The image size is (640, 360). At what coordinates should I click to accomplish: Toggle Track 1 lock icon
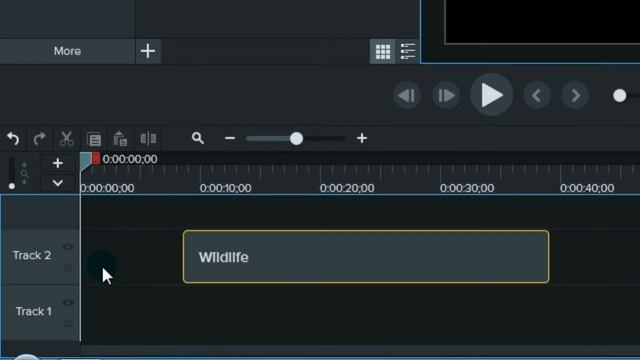coord(68,323)
